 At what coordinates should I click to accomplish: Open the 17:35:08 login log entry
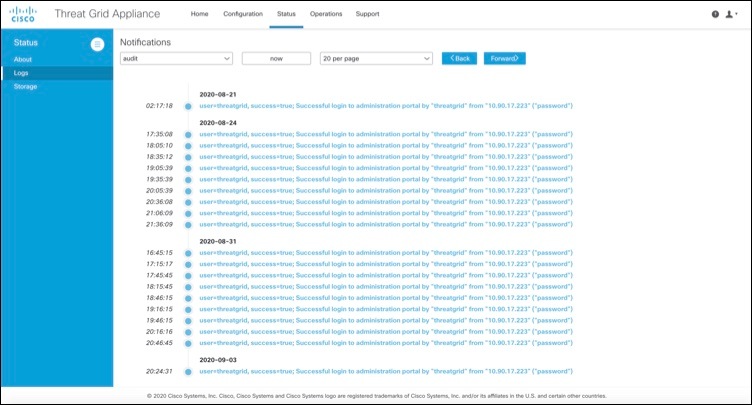tap(386, 134)
